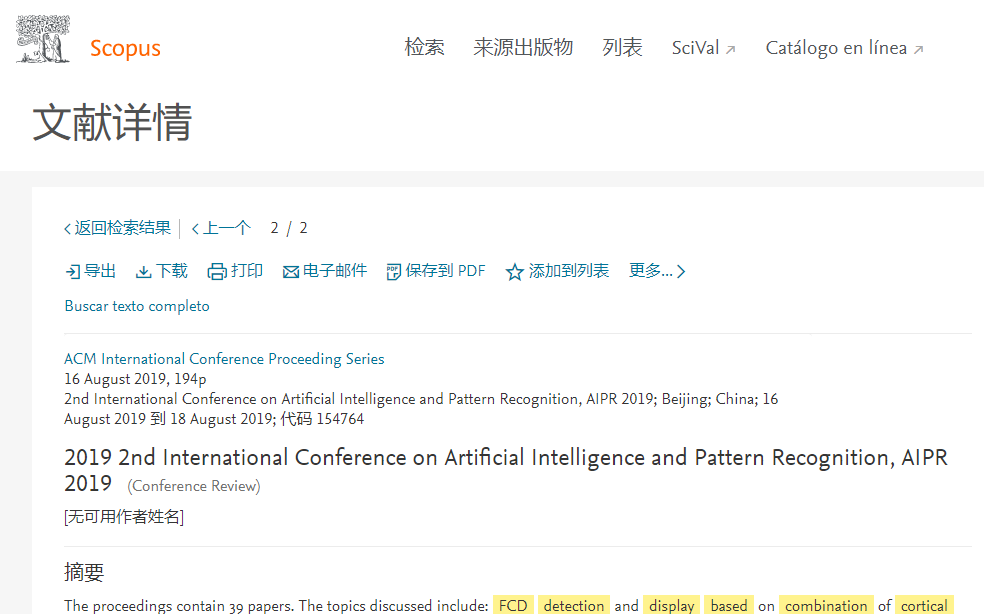Click the 打印 printer icon
The width and height of the screenshot is (984, 614).
(217, 272)
